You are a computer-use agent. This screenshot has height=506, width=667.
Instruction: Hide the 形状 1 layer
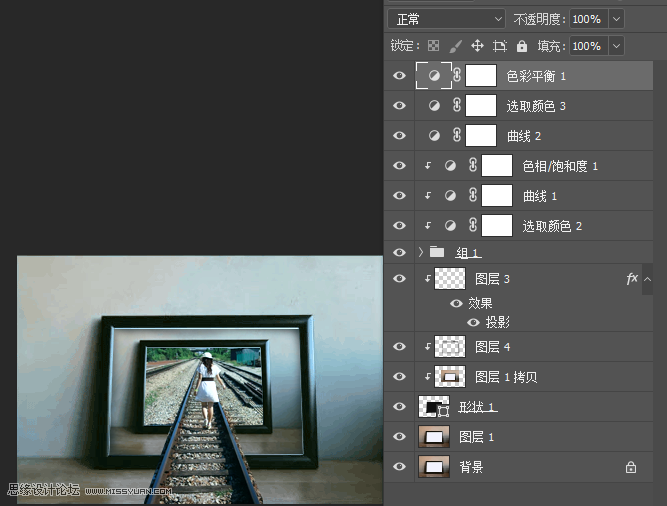(399, 407)
